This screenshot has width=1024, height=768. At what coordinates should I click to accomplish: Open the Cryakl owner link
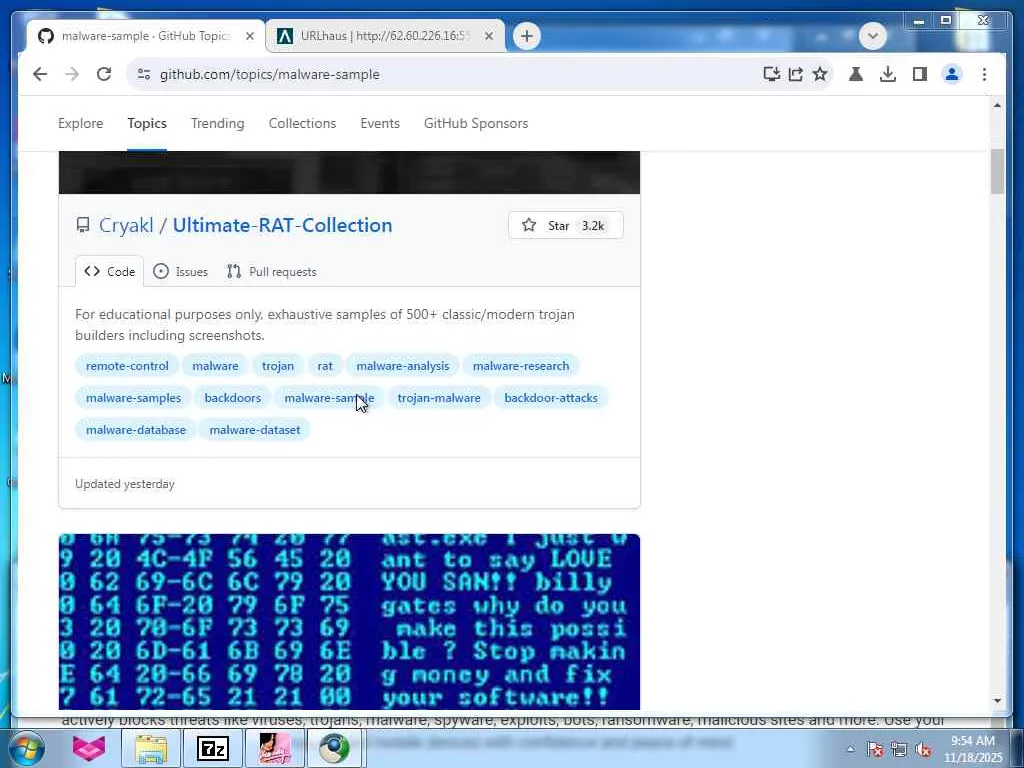tap(126, 225)
